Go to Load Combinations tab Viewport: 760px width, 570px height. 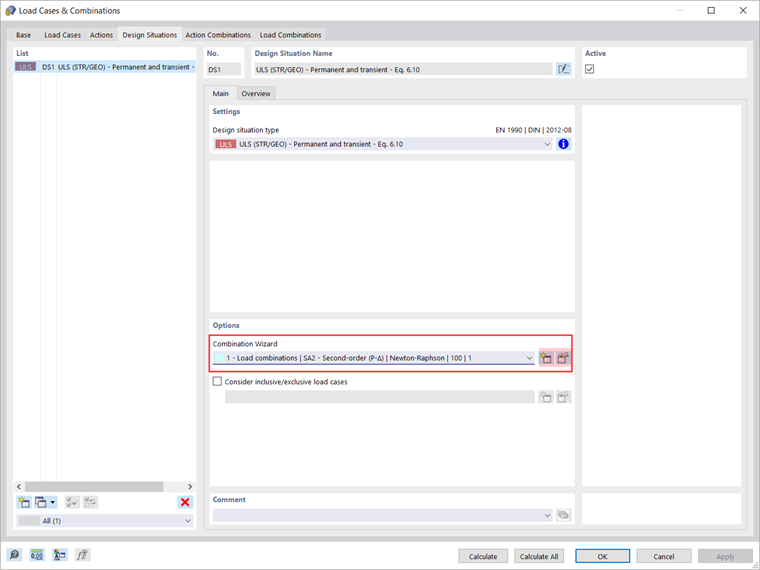[290, 35]
